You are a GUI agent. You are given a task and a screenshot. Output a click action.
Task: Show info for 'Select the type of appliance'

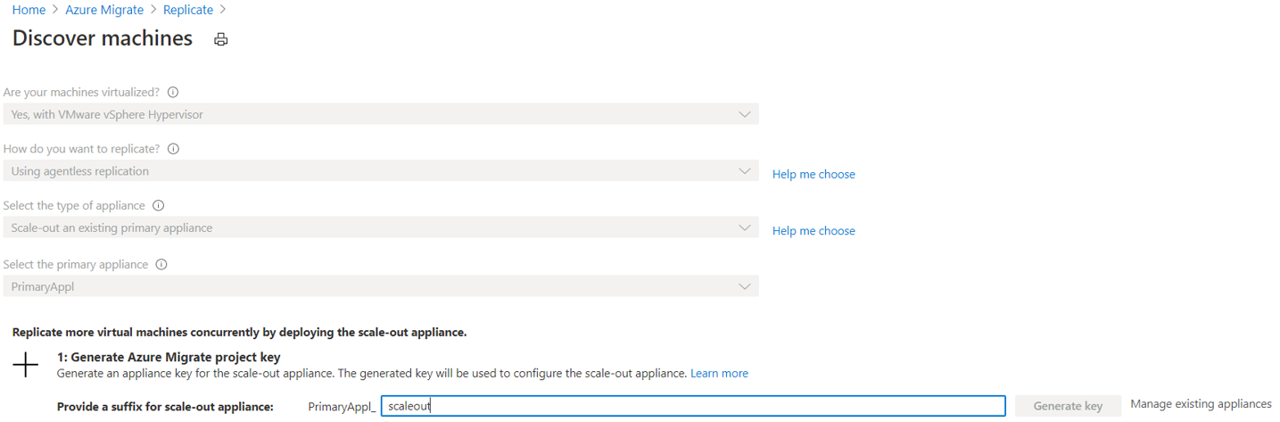click(x=158, y=206)
